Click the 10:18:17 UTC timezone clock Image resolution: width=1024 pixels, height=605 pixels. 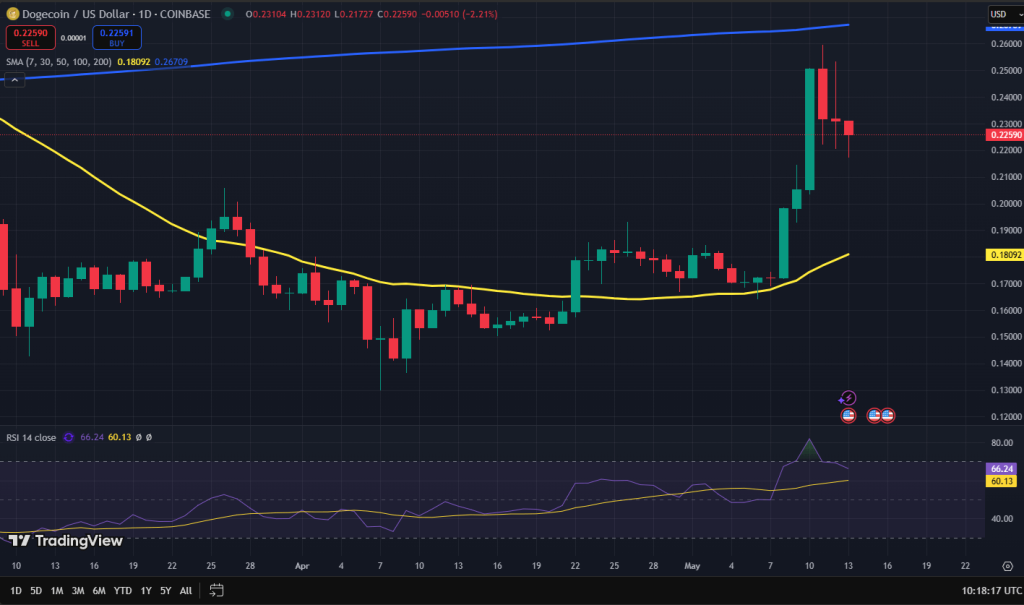point(991,591)
